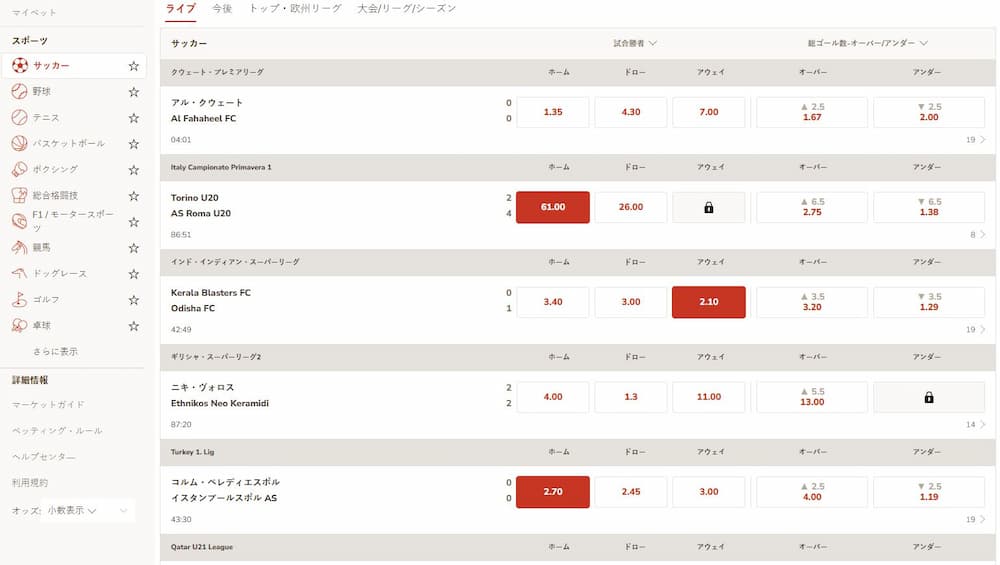Image resolution: width=1000 pixels, height=565 pixels.
Task: Click the table tennis paddle icon
Action: (x=20, y=325)
